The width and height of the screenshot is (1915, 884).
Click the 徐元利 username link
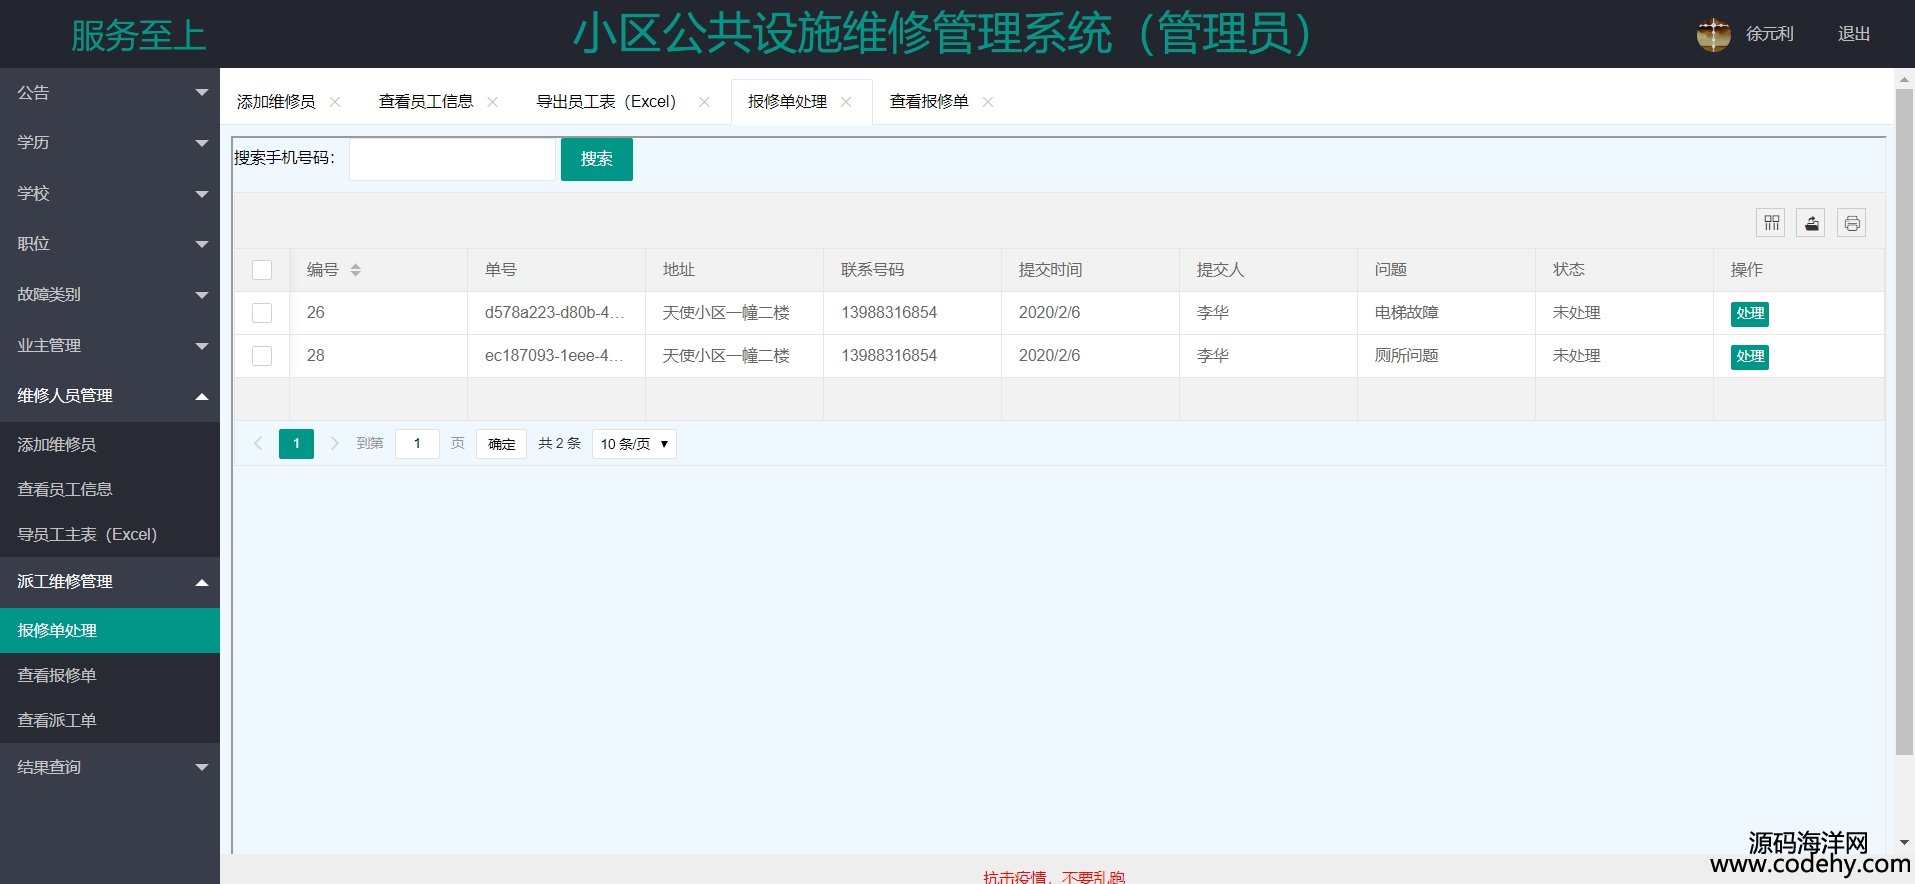click(1770, 34)
